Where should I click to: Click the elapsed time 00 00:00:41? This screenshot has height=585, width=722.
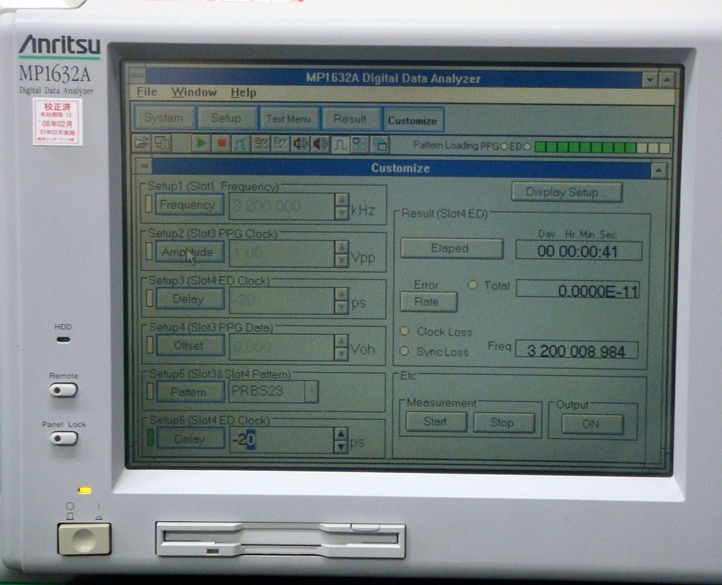[578, 251]
